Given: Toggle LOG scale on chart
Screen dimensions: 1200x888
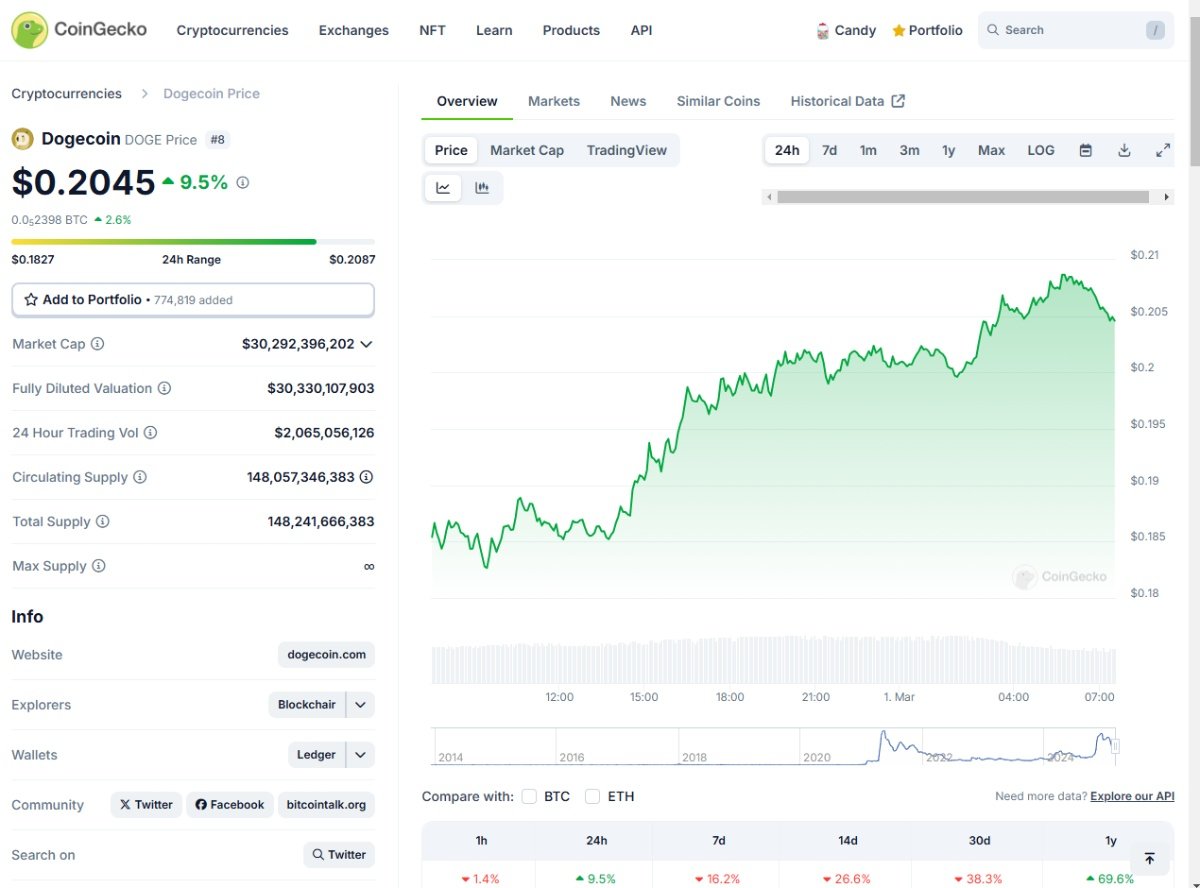Looking at the screenshot, I should (1041, 150).
